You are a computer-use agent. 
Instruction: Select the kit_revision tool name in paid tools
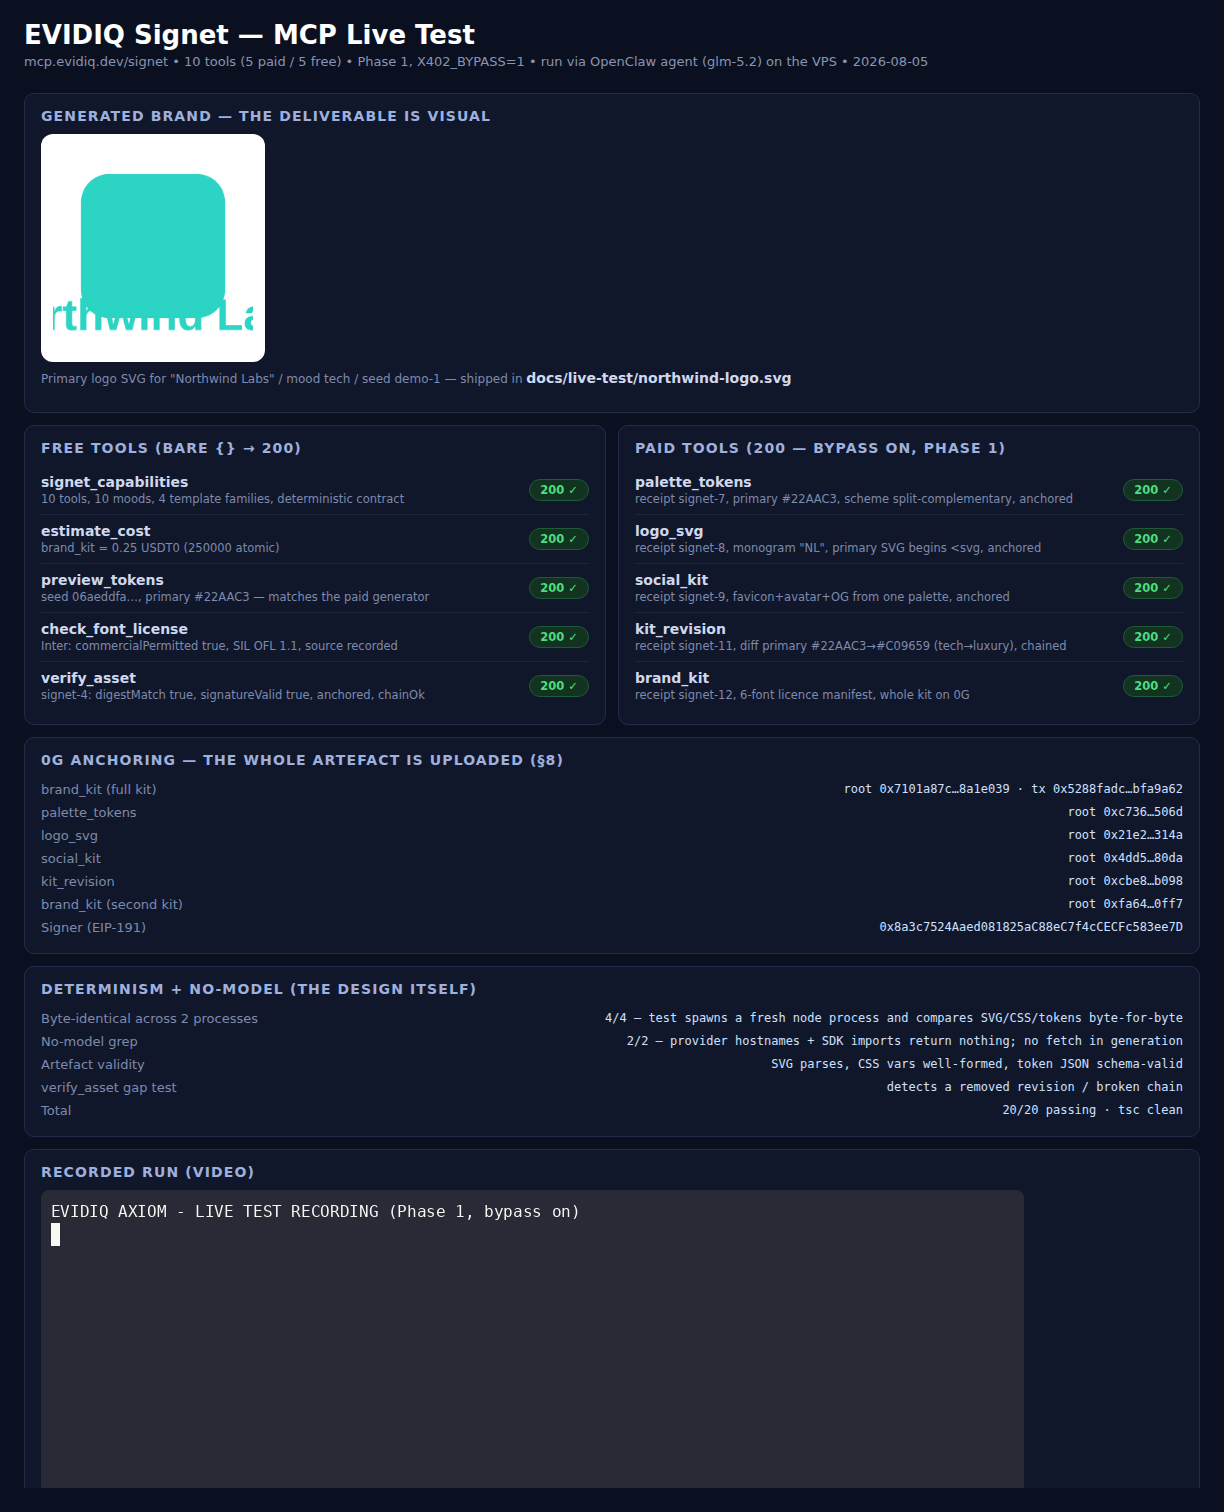pyautogui.click(x=680, y=629)
